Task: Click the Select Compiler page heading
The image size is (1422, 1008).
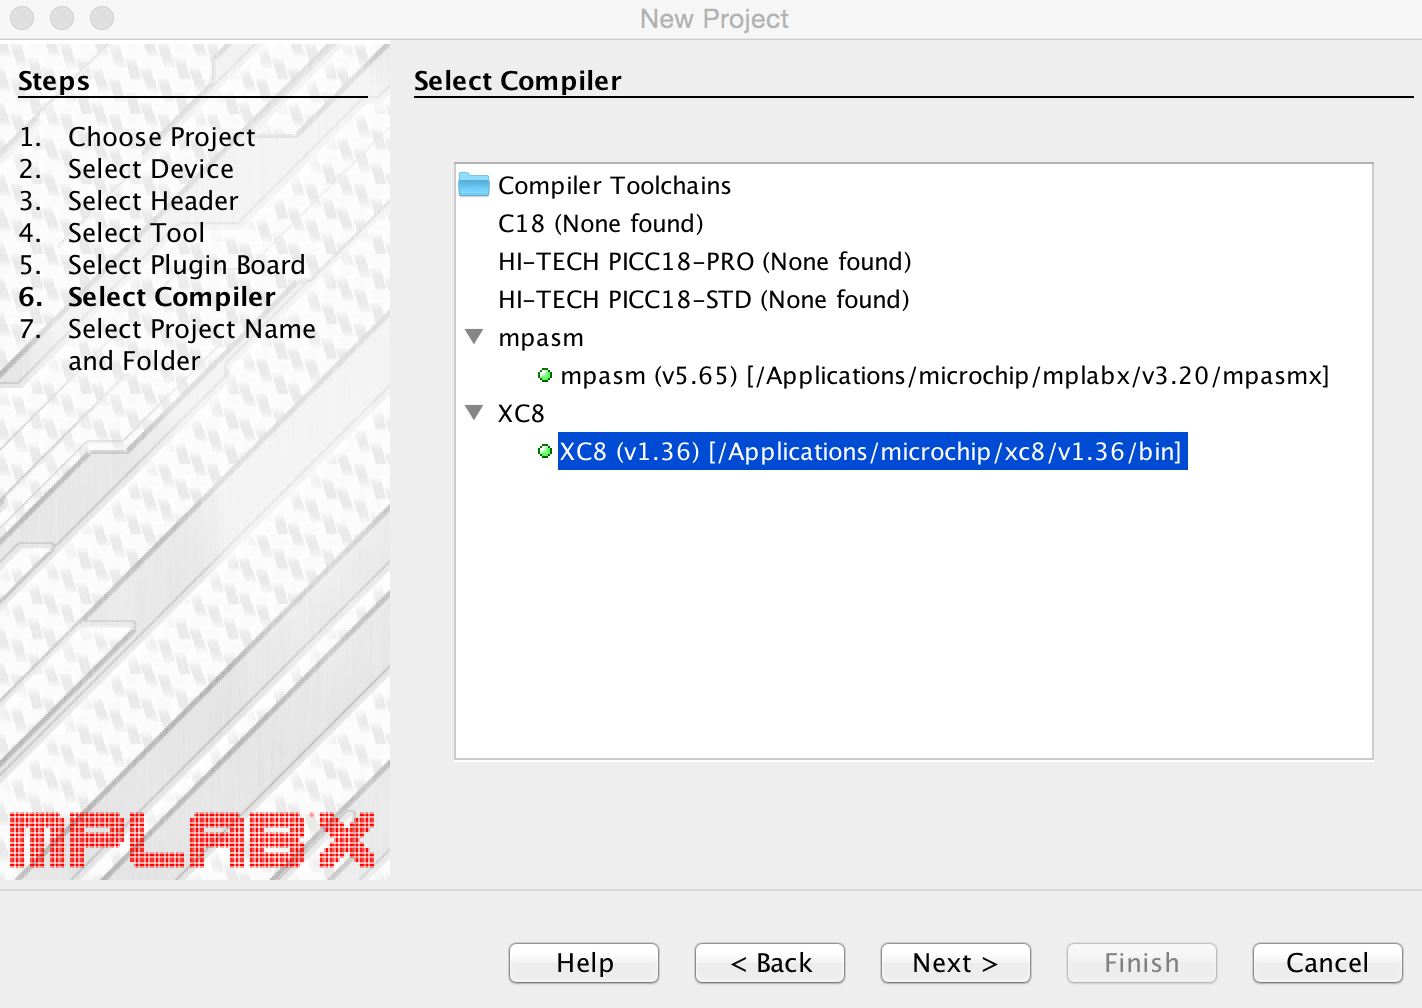Action: (x=518, y=81)
